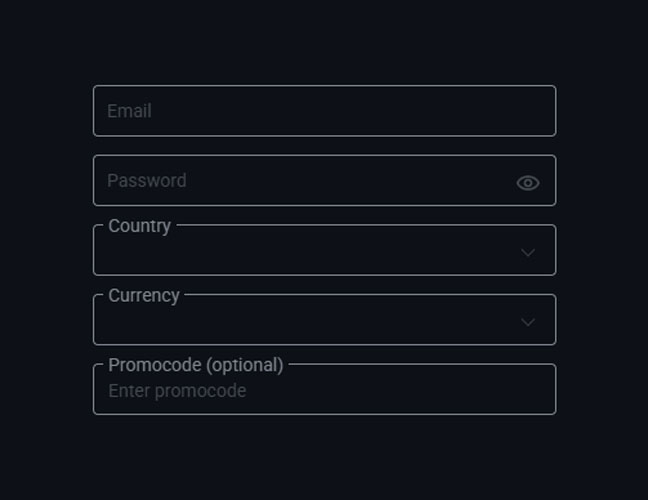Place cursor inside the empty Country box

tap(324, 250)
